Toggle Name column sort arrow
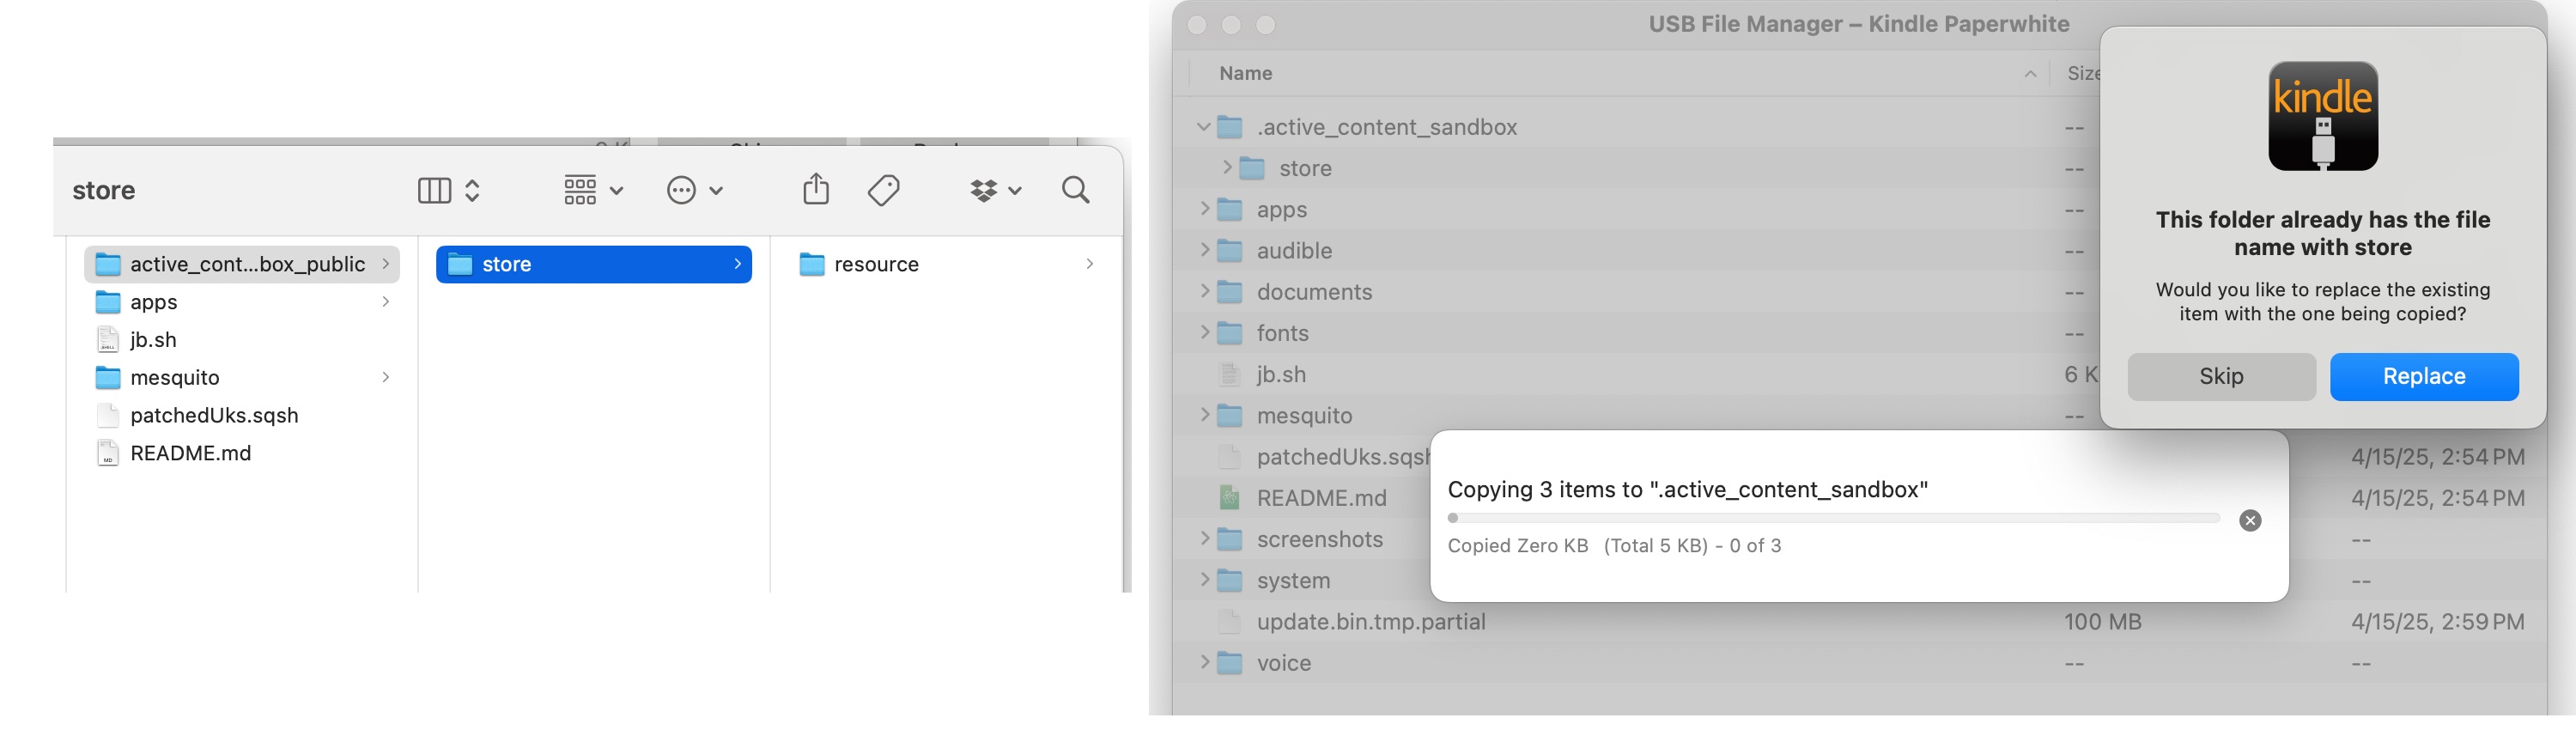This screenshot has height=730, width=2576. [2030, 74]
